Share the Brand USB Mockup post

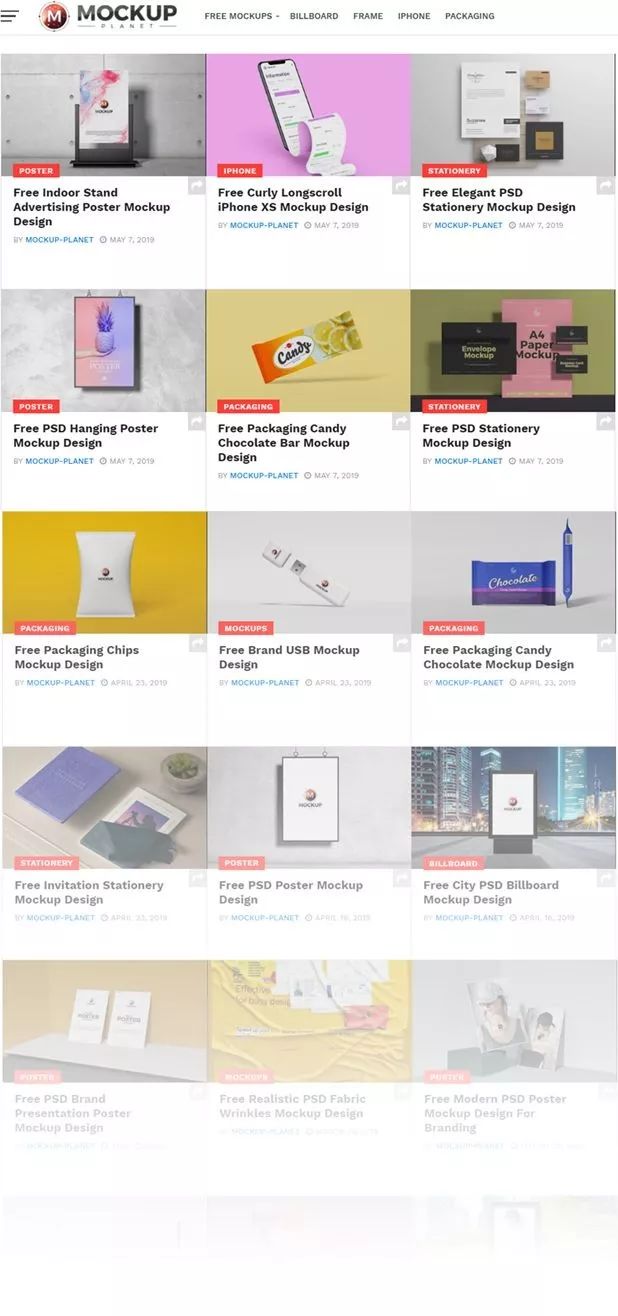tap(402, 644)
